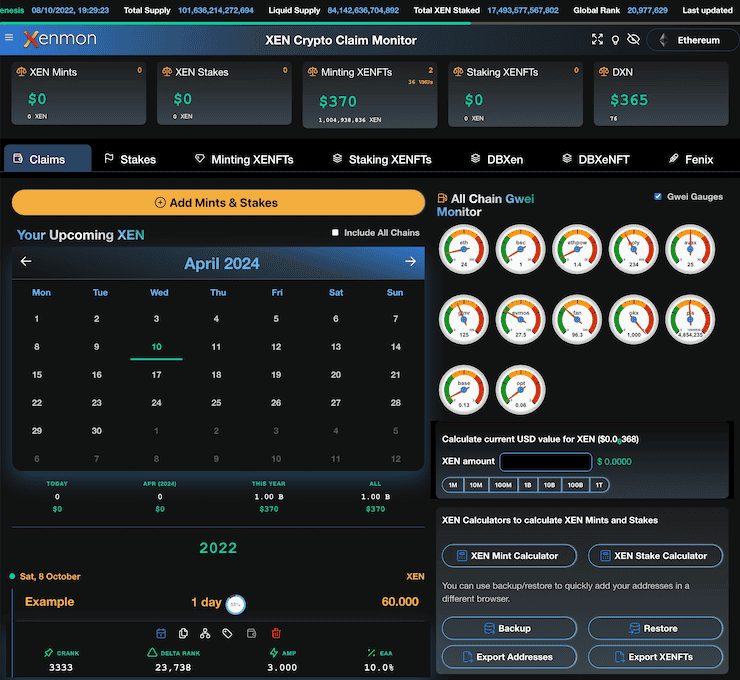The image size is (740, 680).
Task: Click the lightbulb theme icon
Action: coord(614,40)
